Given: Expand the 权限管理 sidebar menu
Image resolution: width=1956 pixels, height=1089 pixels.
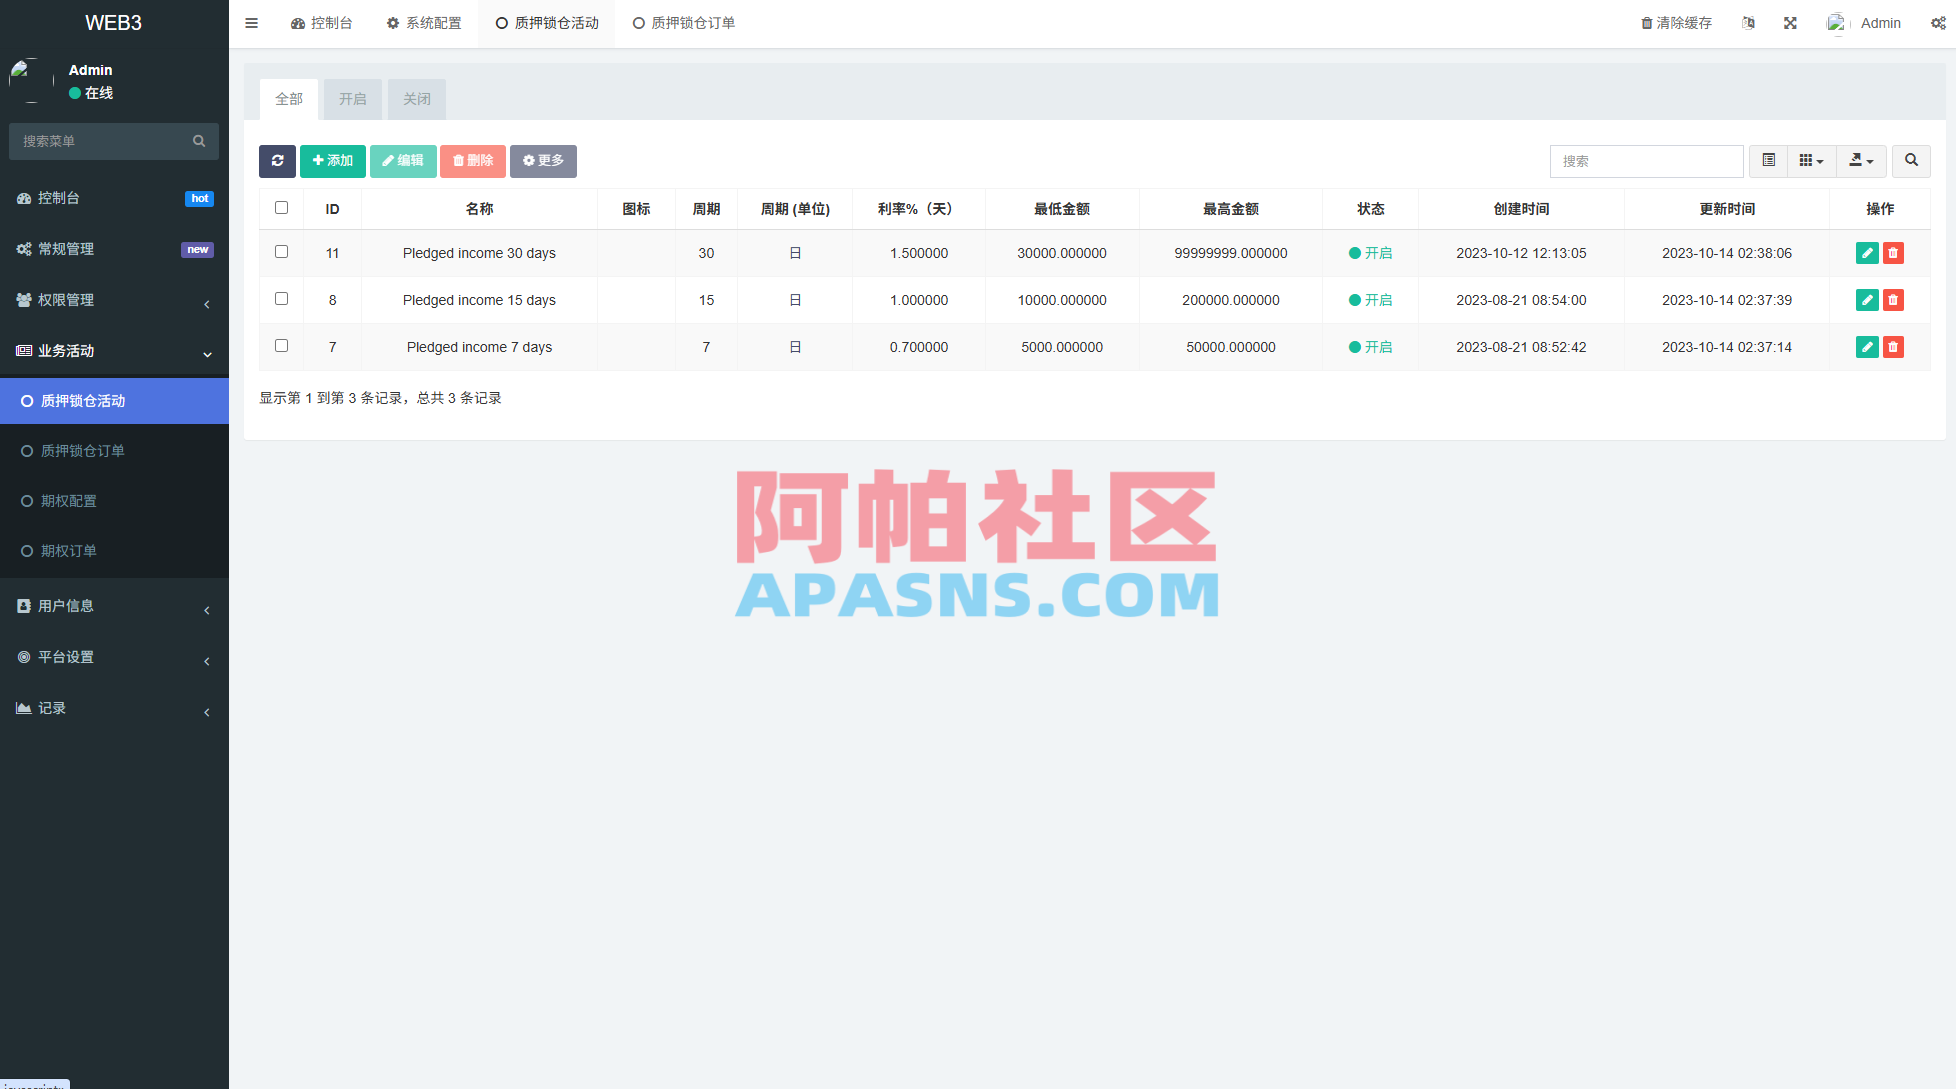Looking at the screenshot, I should point(114,300).
